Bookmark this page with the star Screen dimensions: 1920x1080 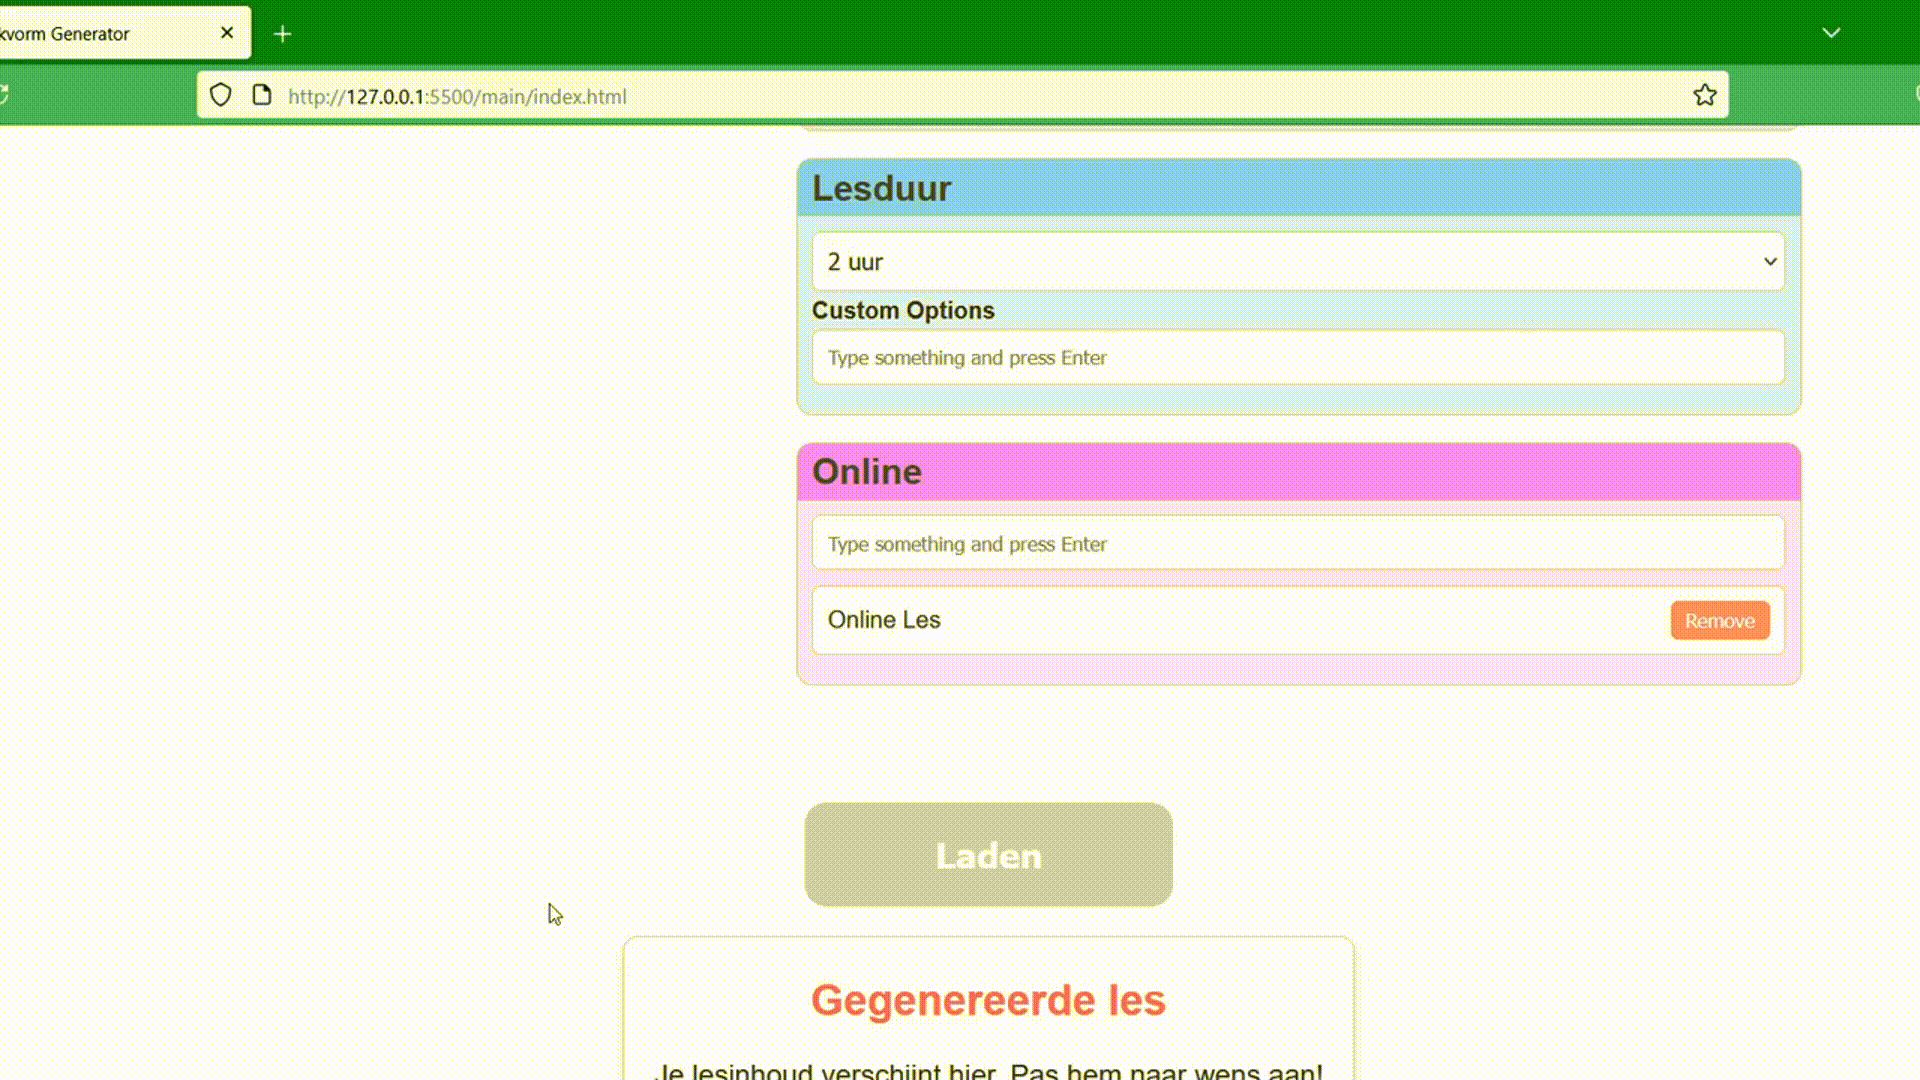(x=1705, y=96)
